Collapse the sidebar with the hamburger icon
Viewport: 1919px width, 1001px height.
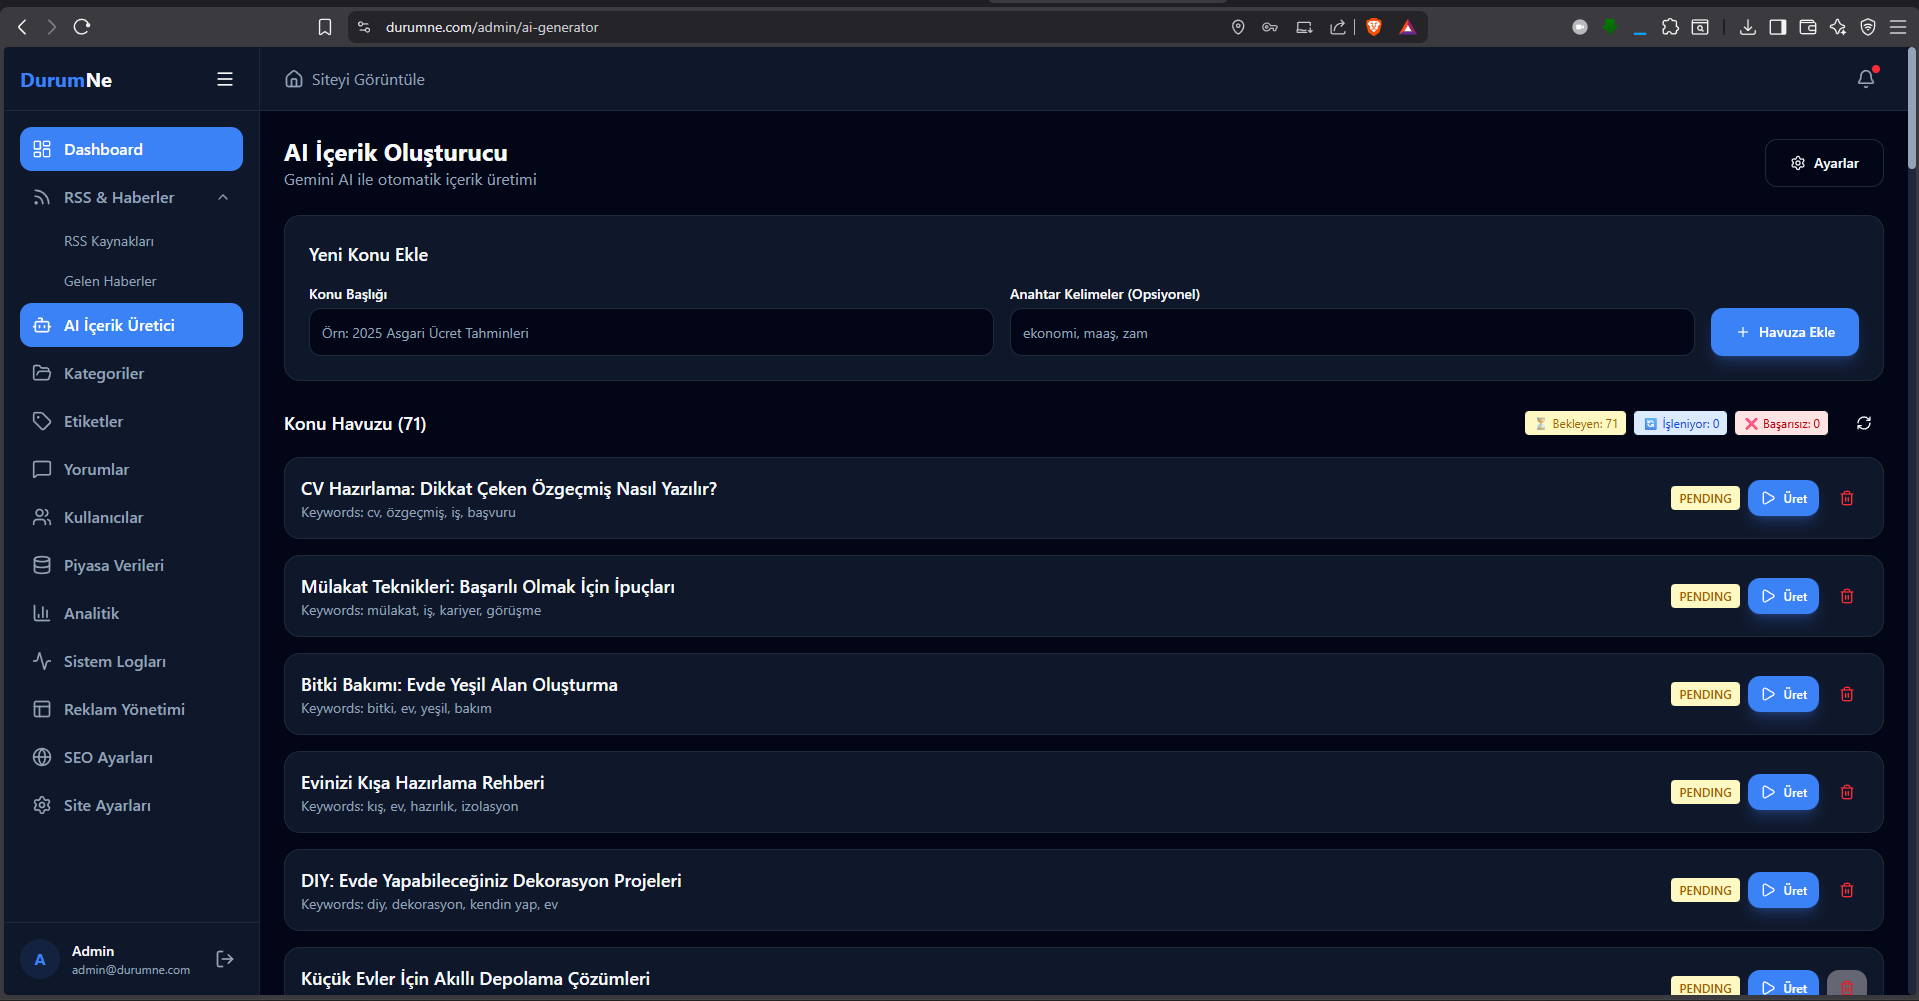point(225,79)
